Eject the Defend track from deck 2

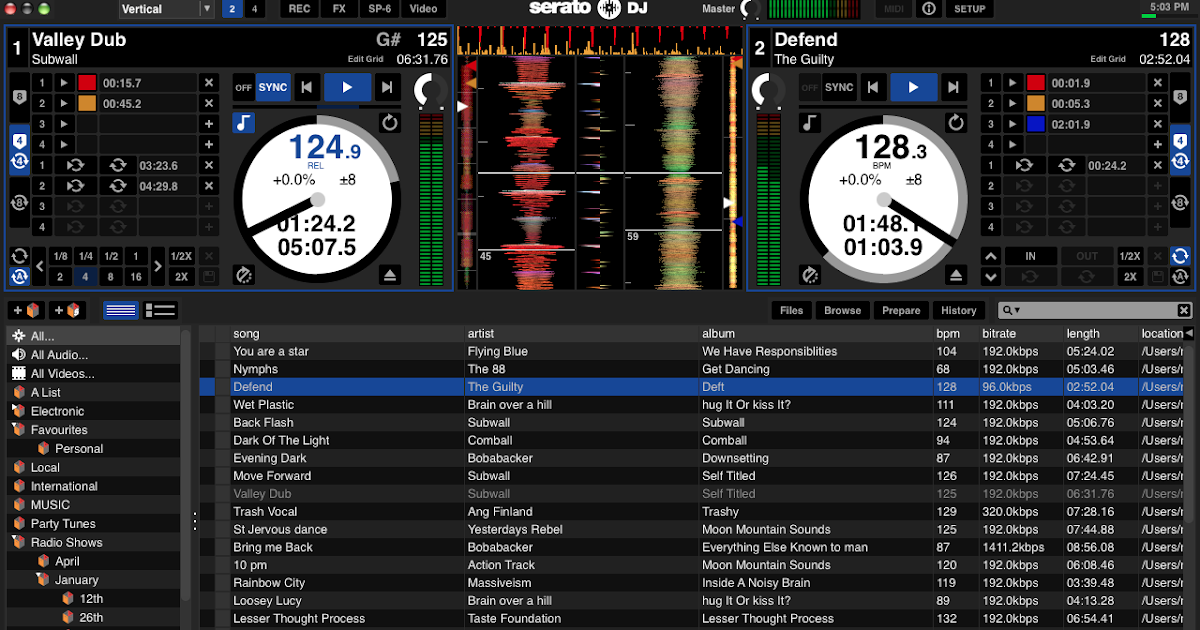pyautogui.click(x=956, y=275)
